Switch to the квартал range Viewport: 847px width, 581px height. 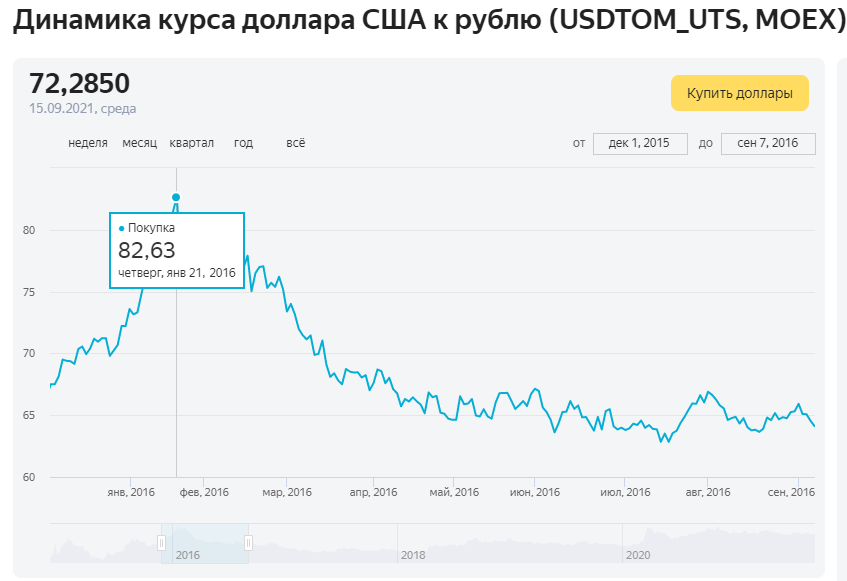tap(191, 143)
